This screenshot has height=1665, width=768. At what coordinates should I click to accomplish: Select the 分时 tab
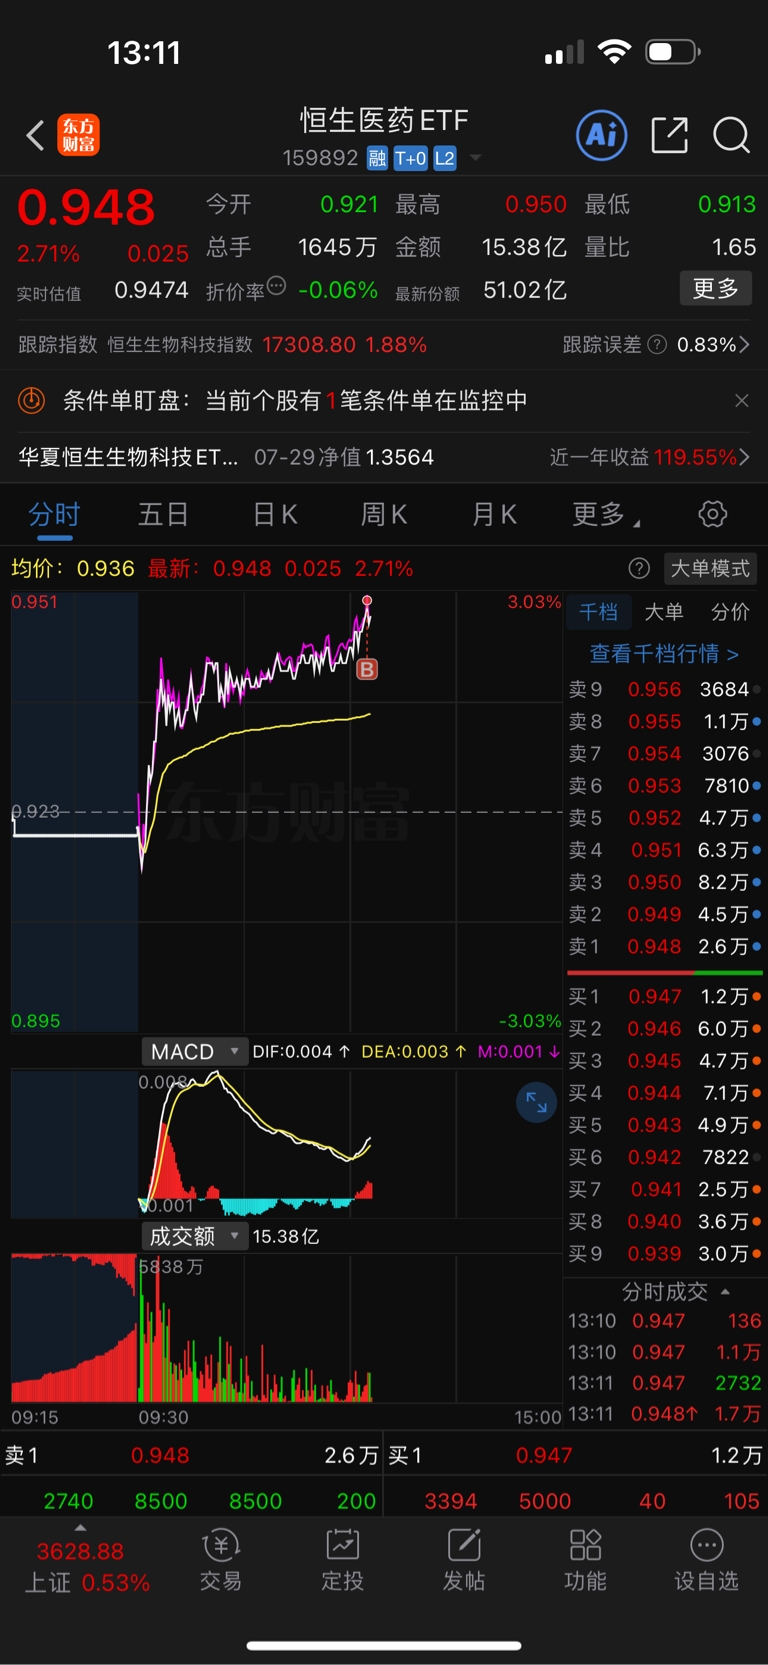pos(54,515)
